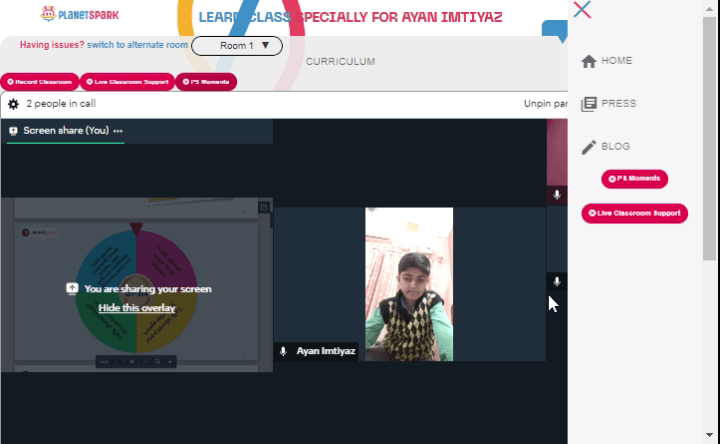Click the vertical scrollbar thumb
This screenshot has width=720, height=444.
tap(709, 139)
